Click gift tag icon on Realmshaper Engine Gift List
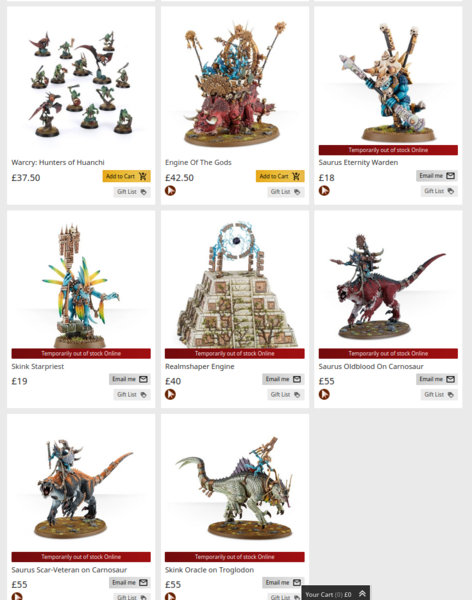Viewport: 472px width, 600px height. [297, 395]
